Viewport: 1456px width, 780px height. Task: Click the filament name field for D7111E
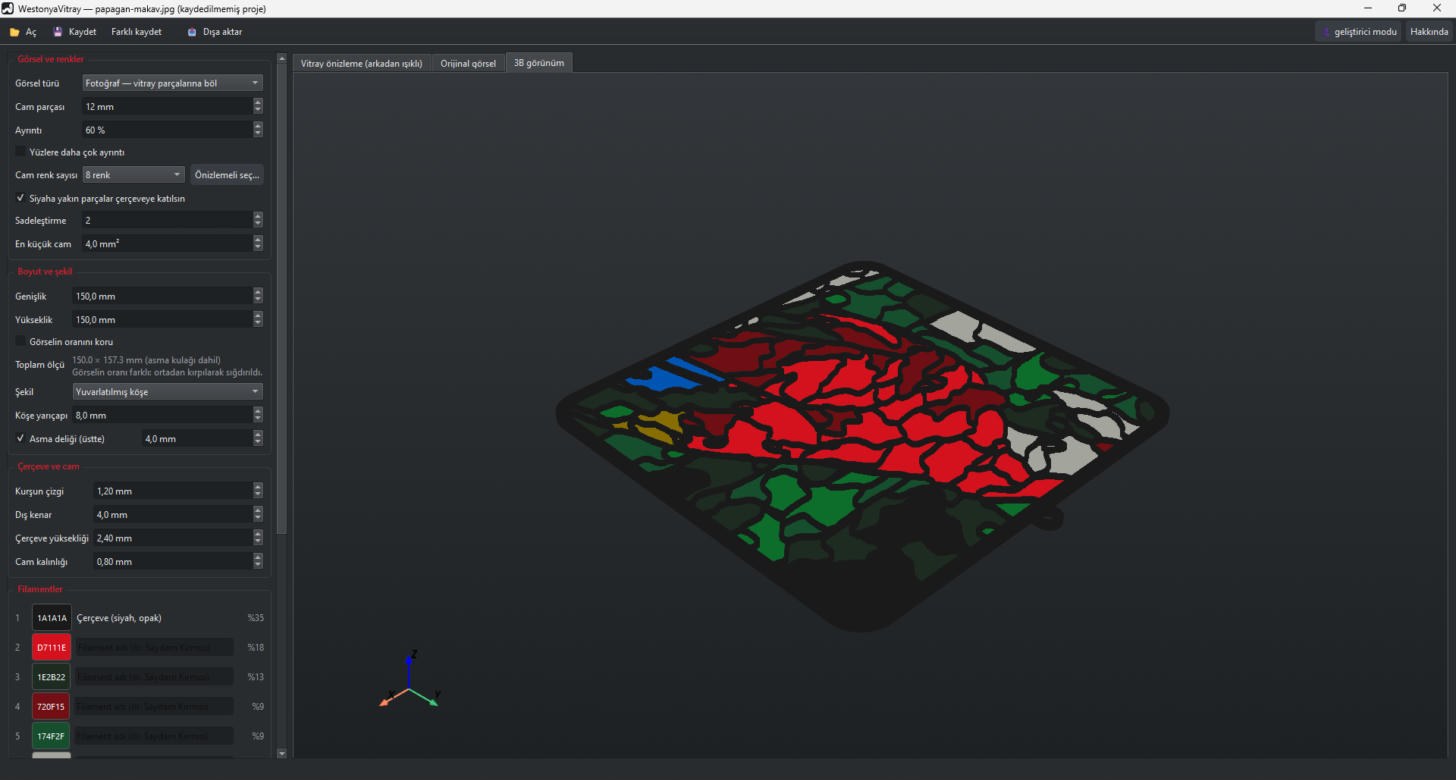click(x=154, y=647)
